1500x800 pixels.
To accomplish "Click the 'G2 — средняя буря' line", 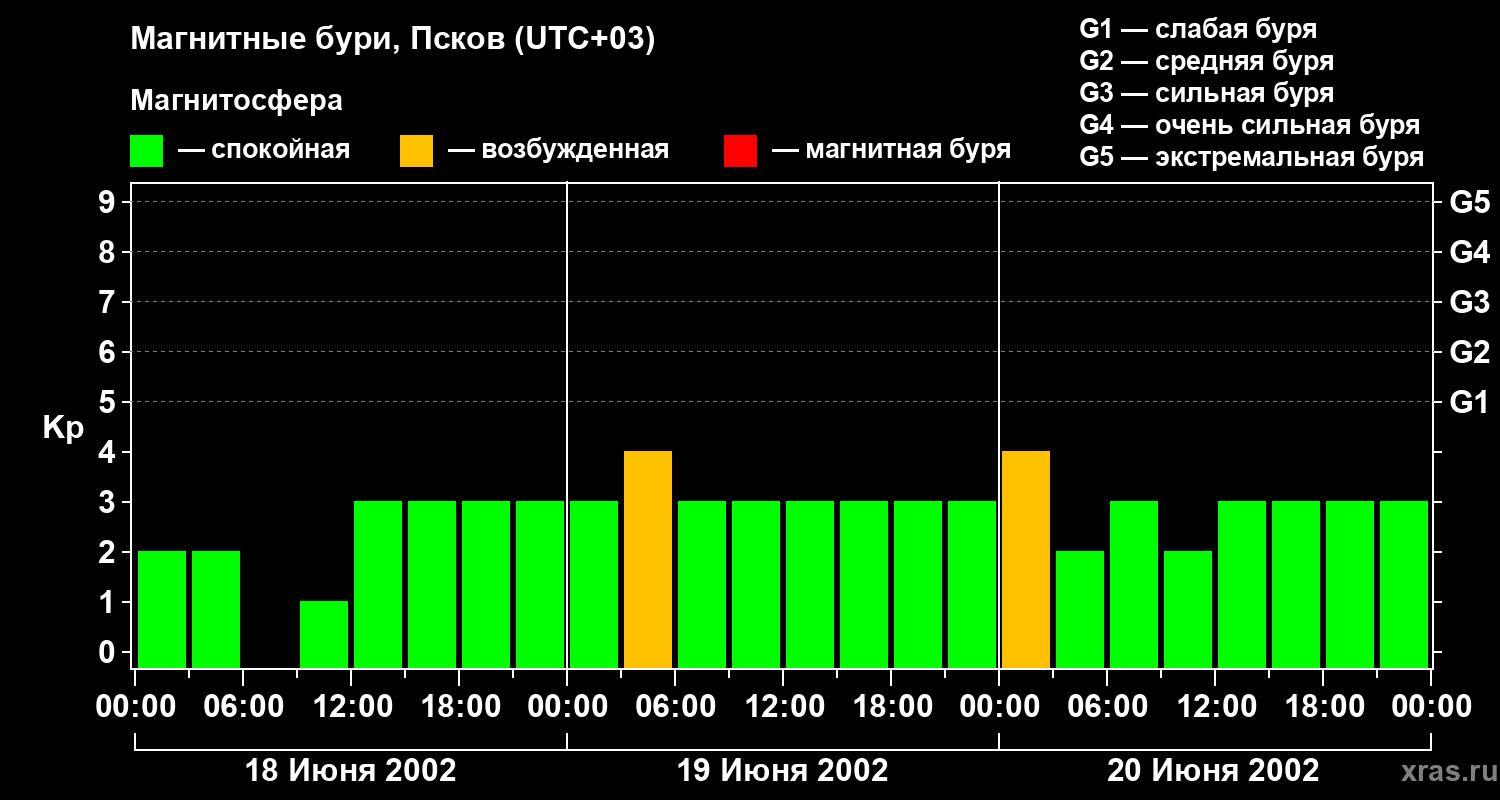I will click(1207, 61).
